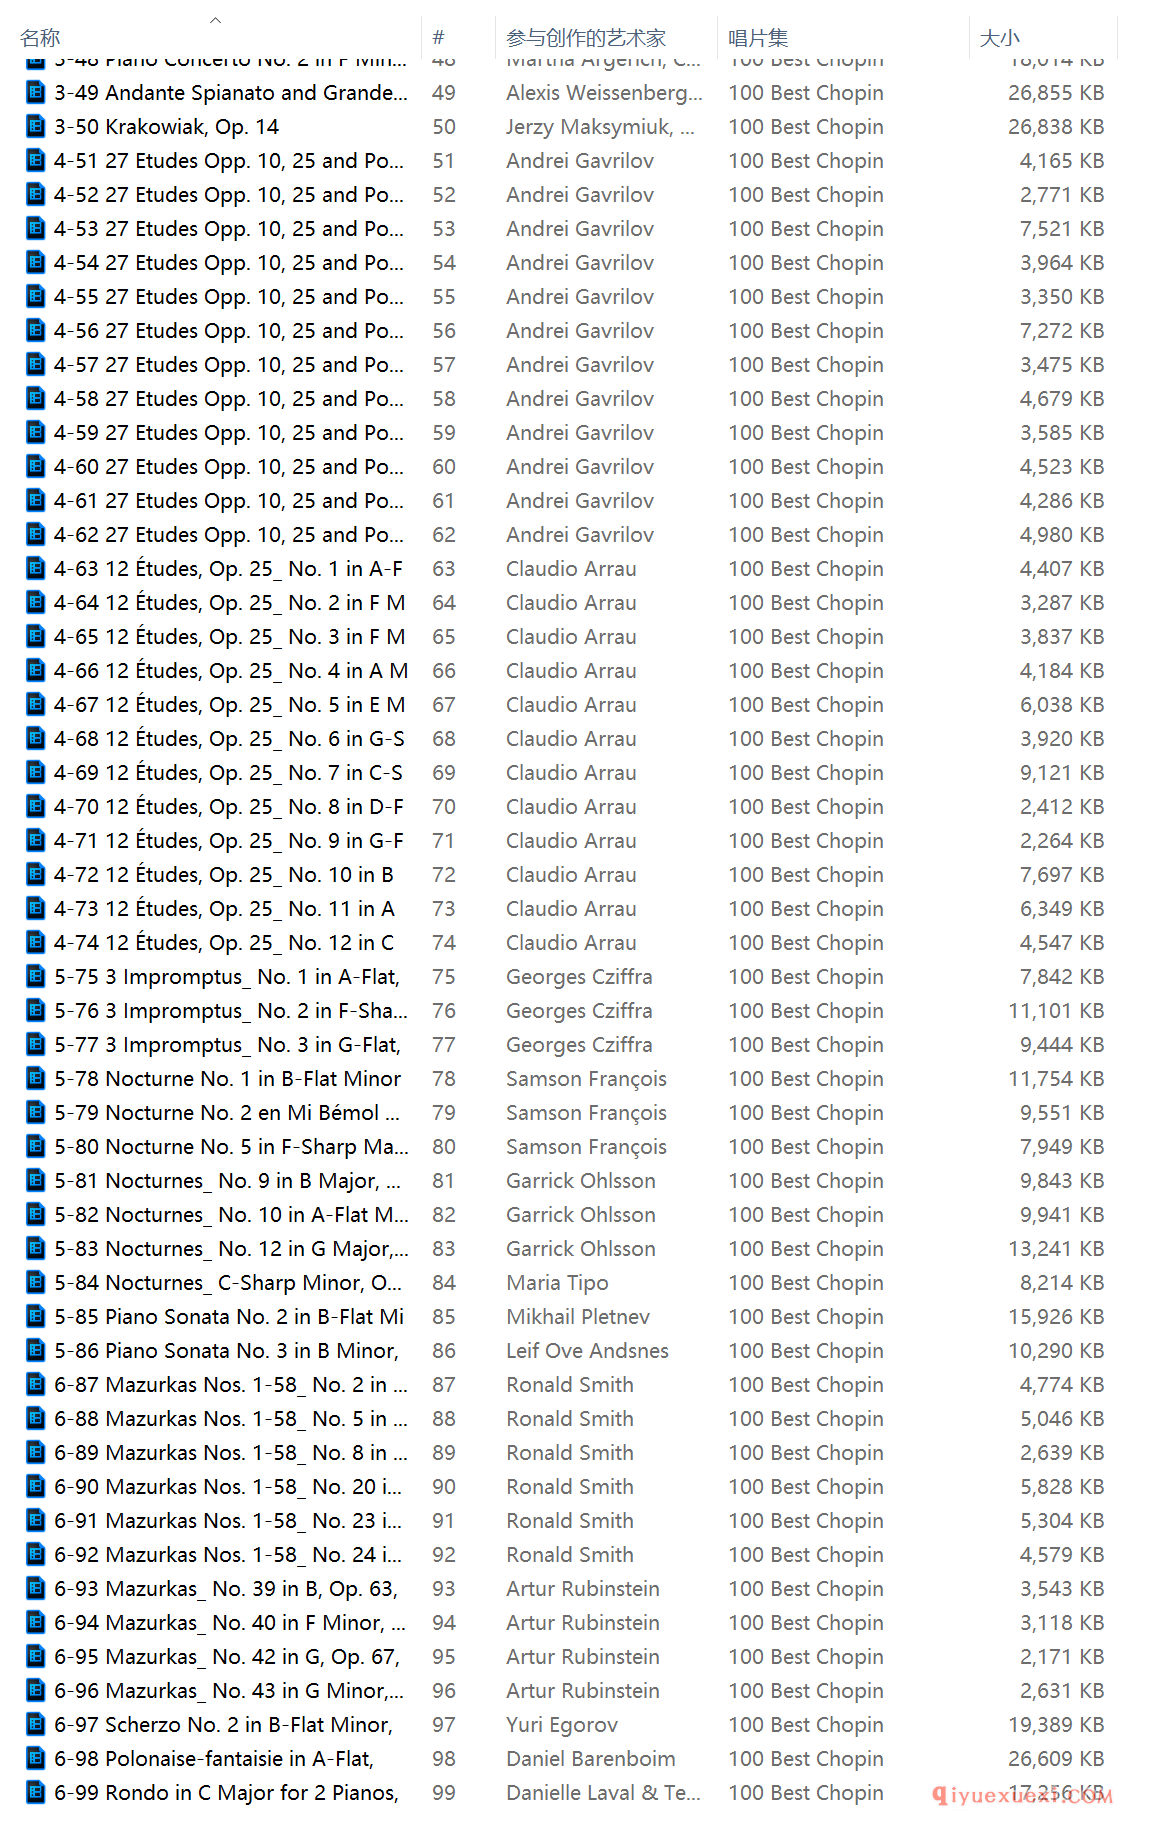Select the file icon beside 3-50 Krakowiak, Op. 14

pyautogui.click(x=36, y=127)
